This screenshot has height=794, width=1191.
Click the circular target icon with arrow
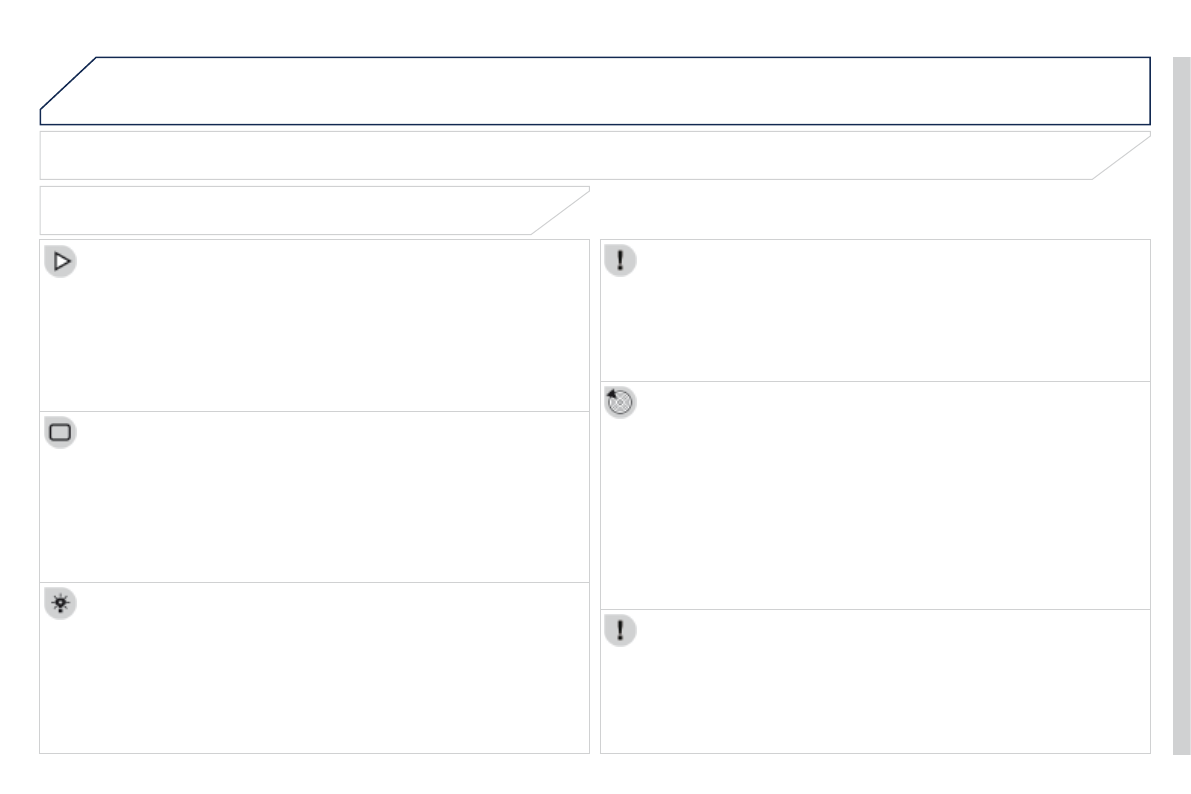point(620,403)
